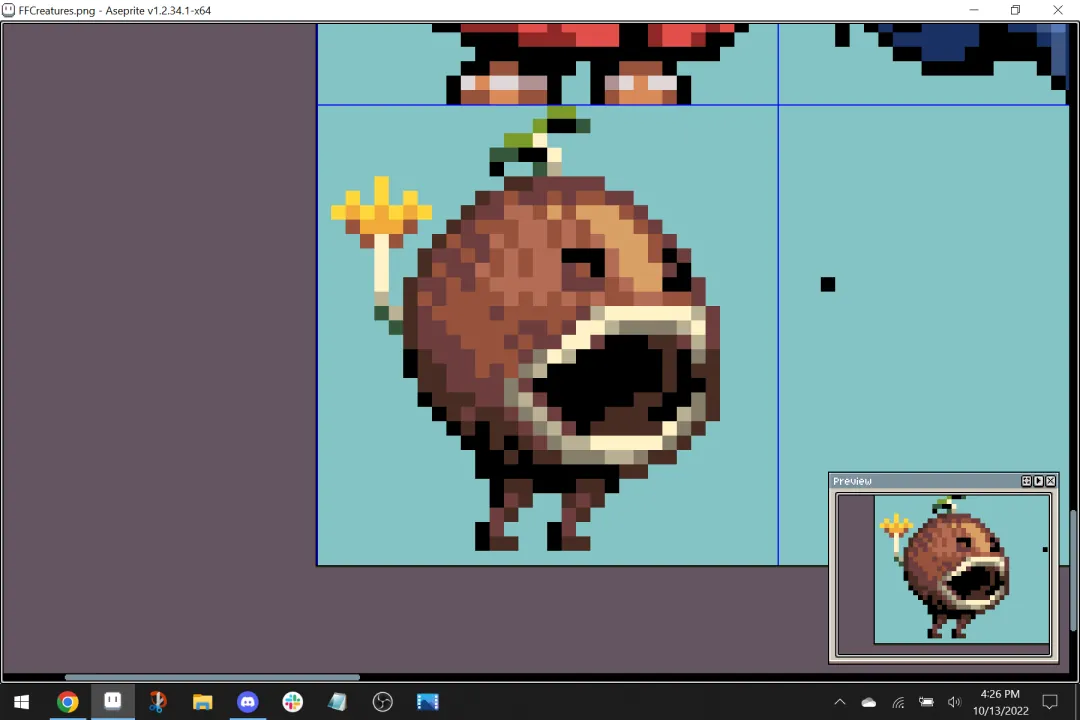Minimize the Aseprite window

(x=974, y=10)
